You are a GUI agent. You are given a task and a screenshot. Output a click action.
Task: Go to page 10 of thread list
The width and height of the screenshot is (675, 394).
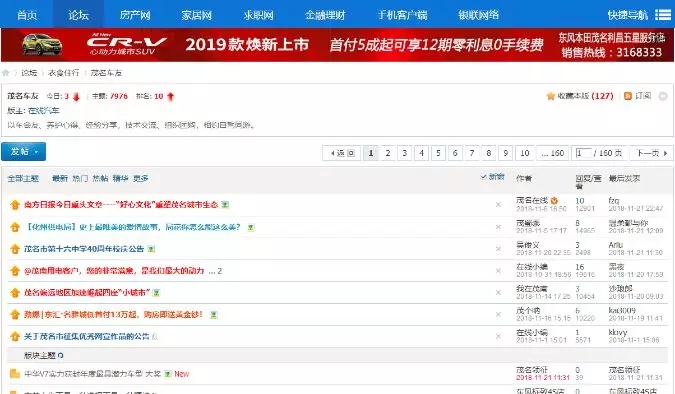tap(525, 153)
